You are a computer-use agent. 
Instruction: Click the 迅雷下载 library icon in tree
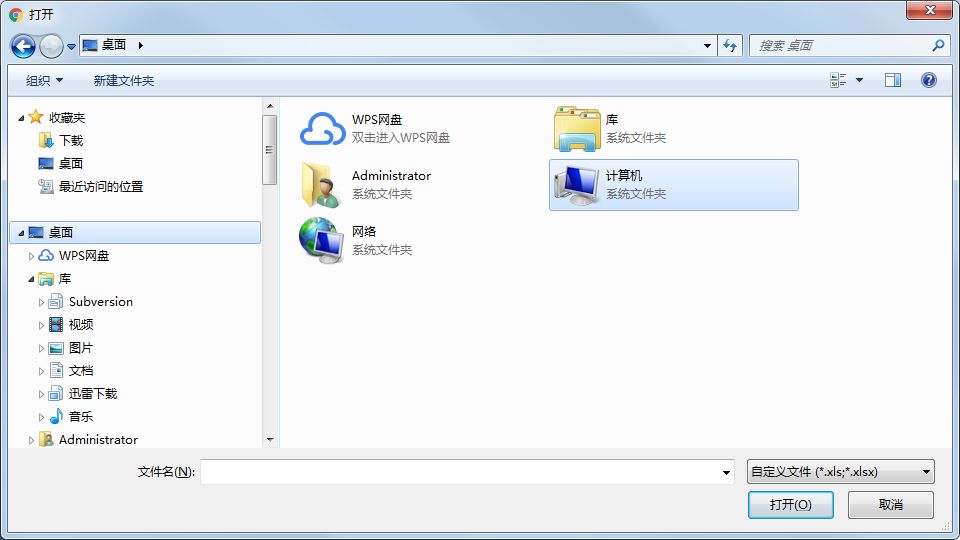[56, 394]
